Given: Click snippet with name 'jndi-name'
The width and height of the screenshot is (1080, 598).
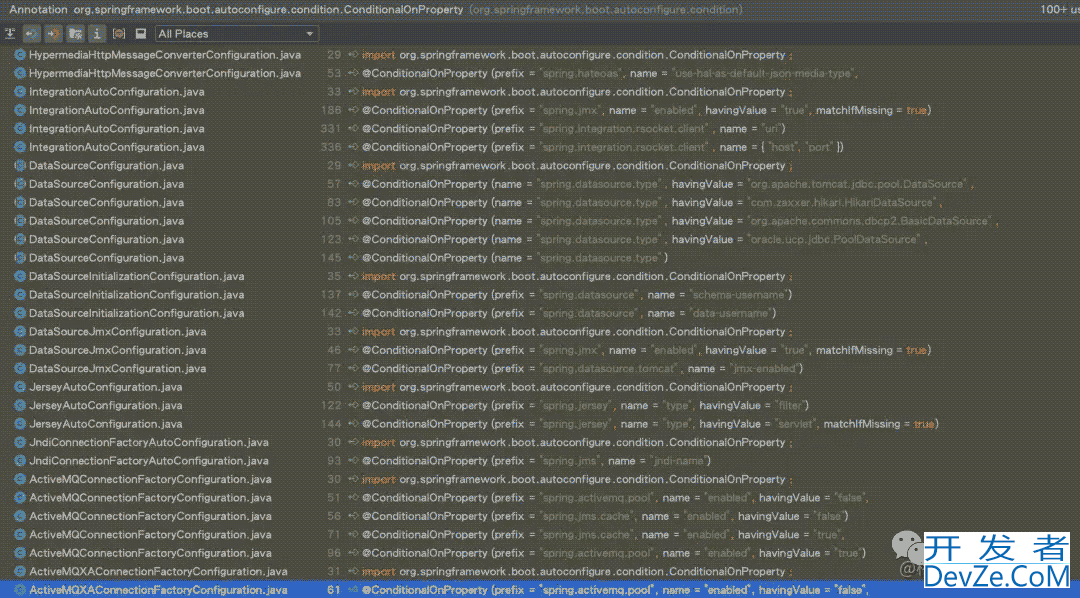Looking at the screenshot, I should tap(537, 461).
